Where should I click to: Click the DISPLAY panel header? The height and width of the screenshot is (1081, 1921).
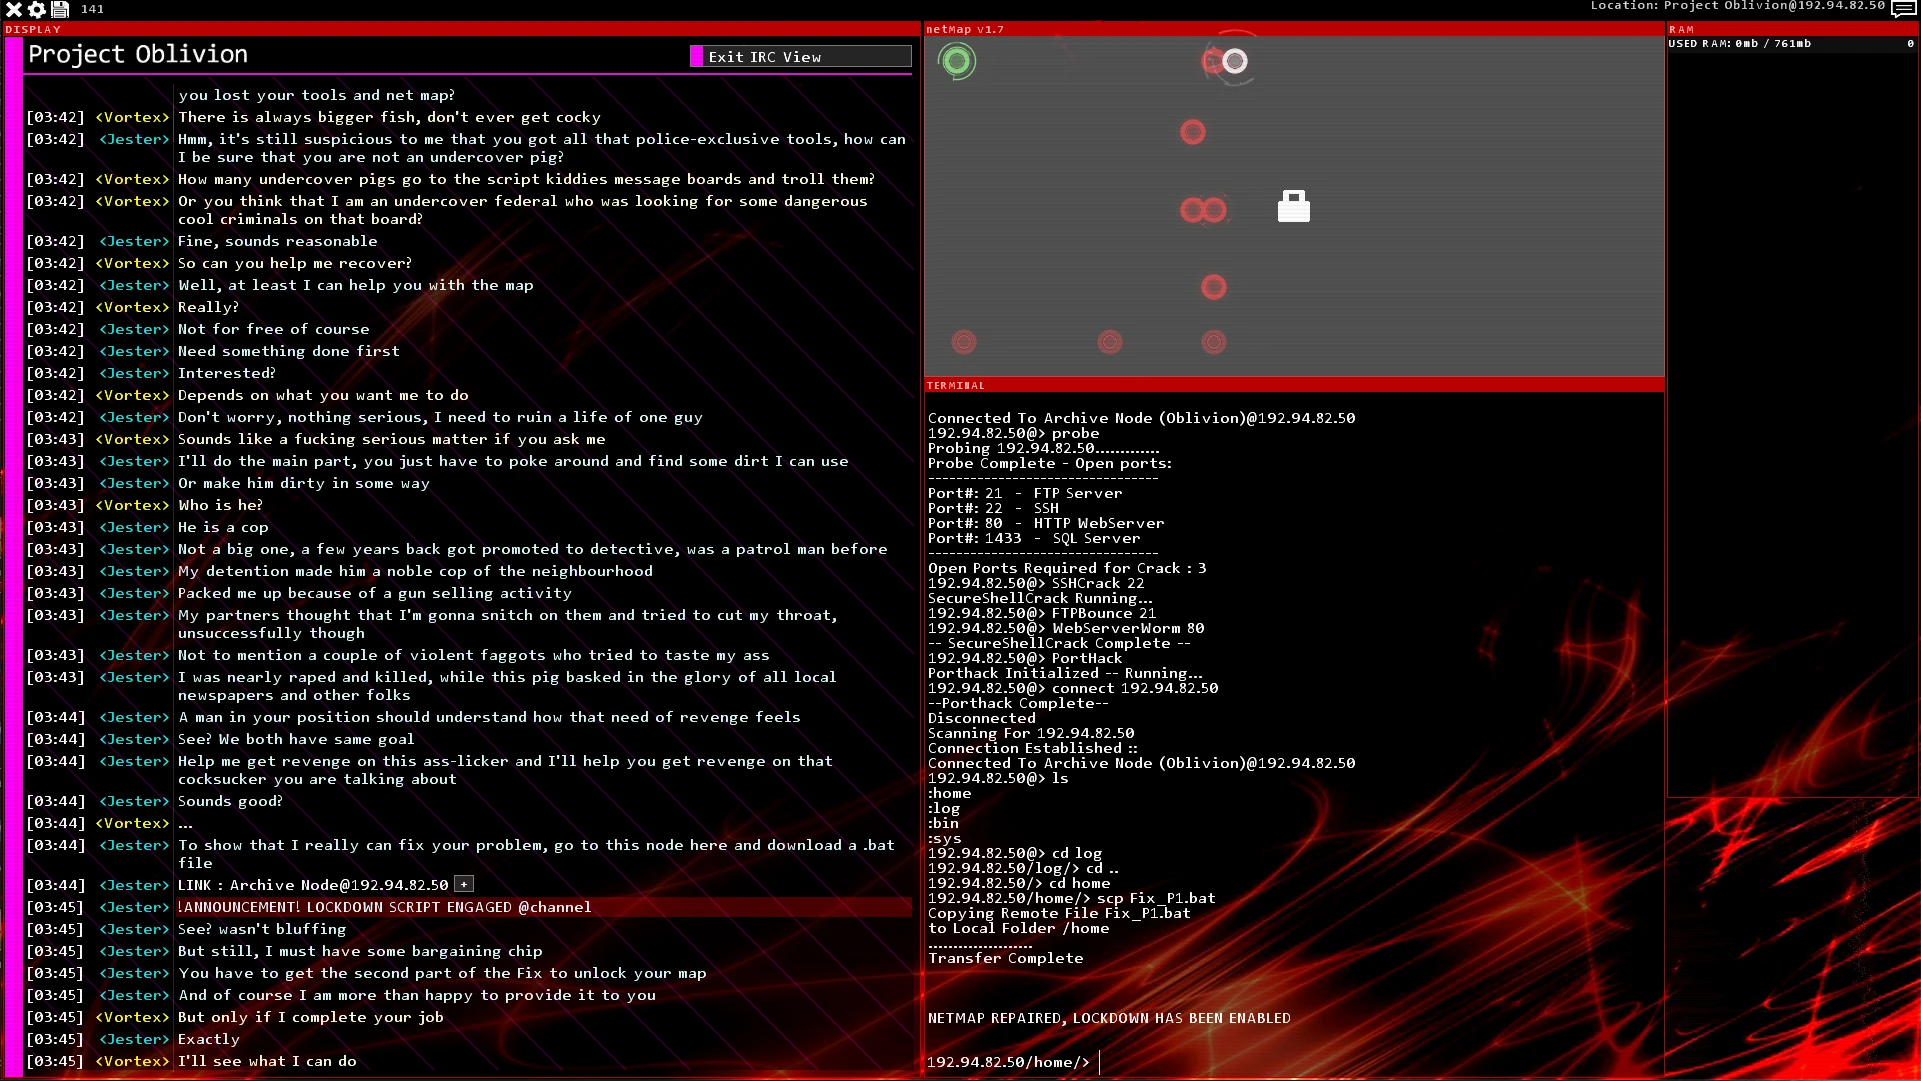[x=461, y=30]
